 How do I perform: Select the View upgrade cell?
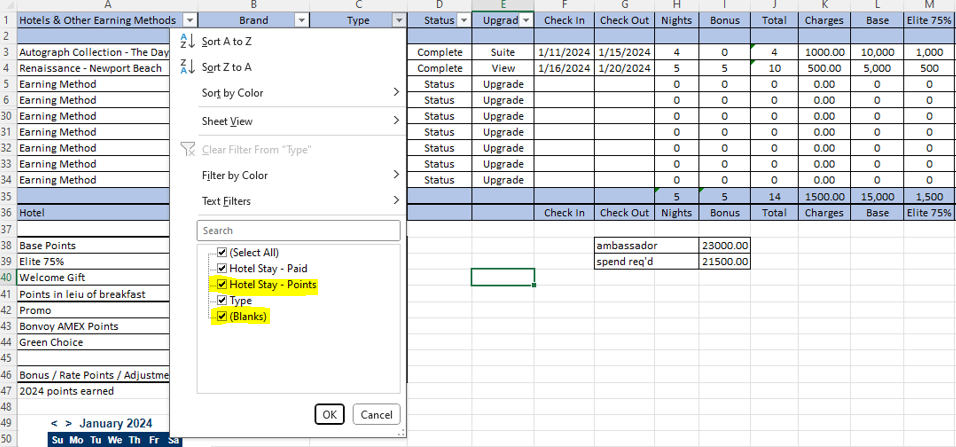pos(503,68)
